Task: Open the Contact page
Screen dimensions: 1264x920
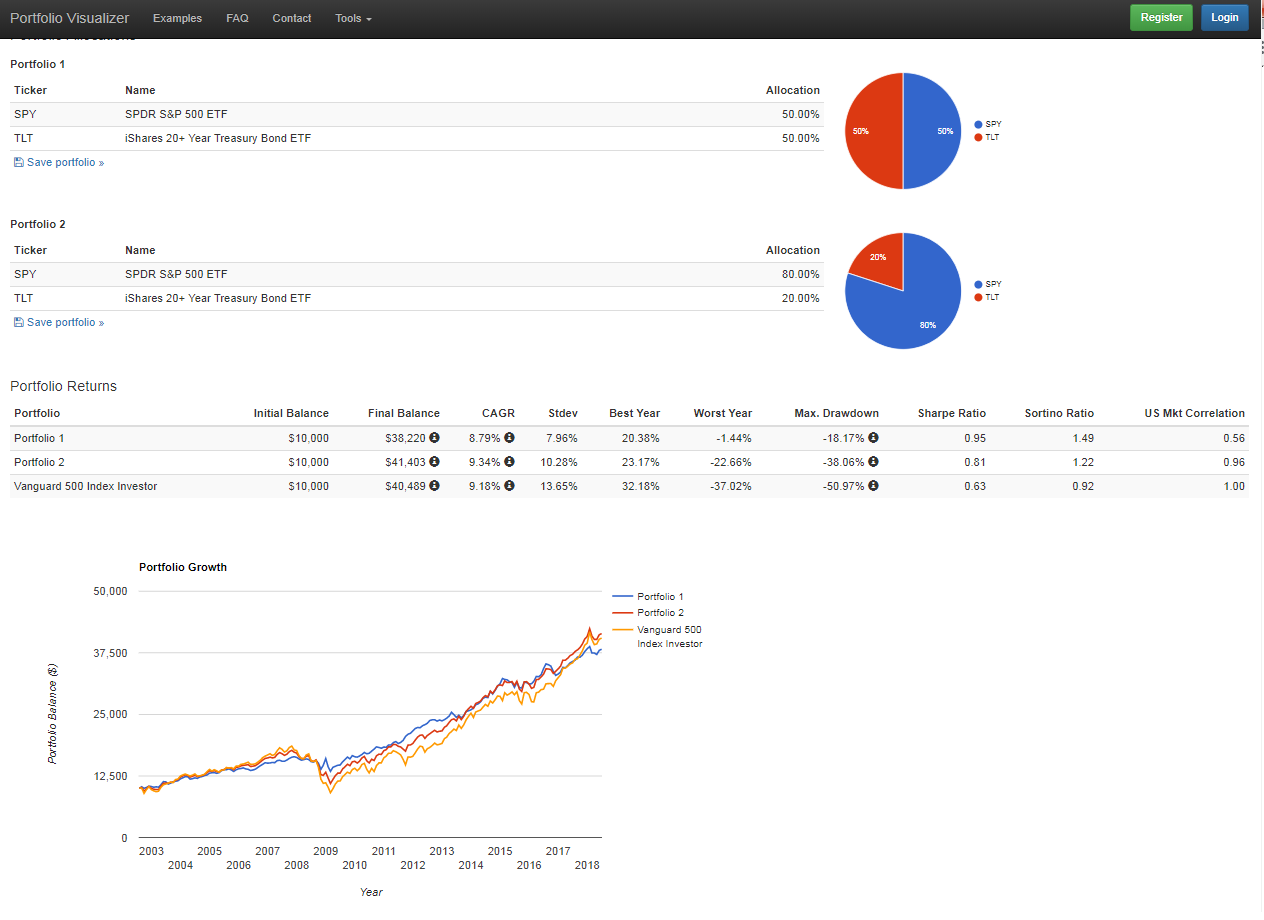Action: click(x=292, y=18)
